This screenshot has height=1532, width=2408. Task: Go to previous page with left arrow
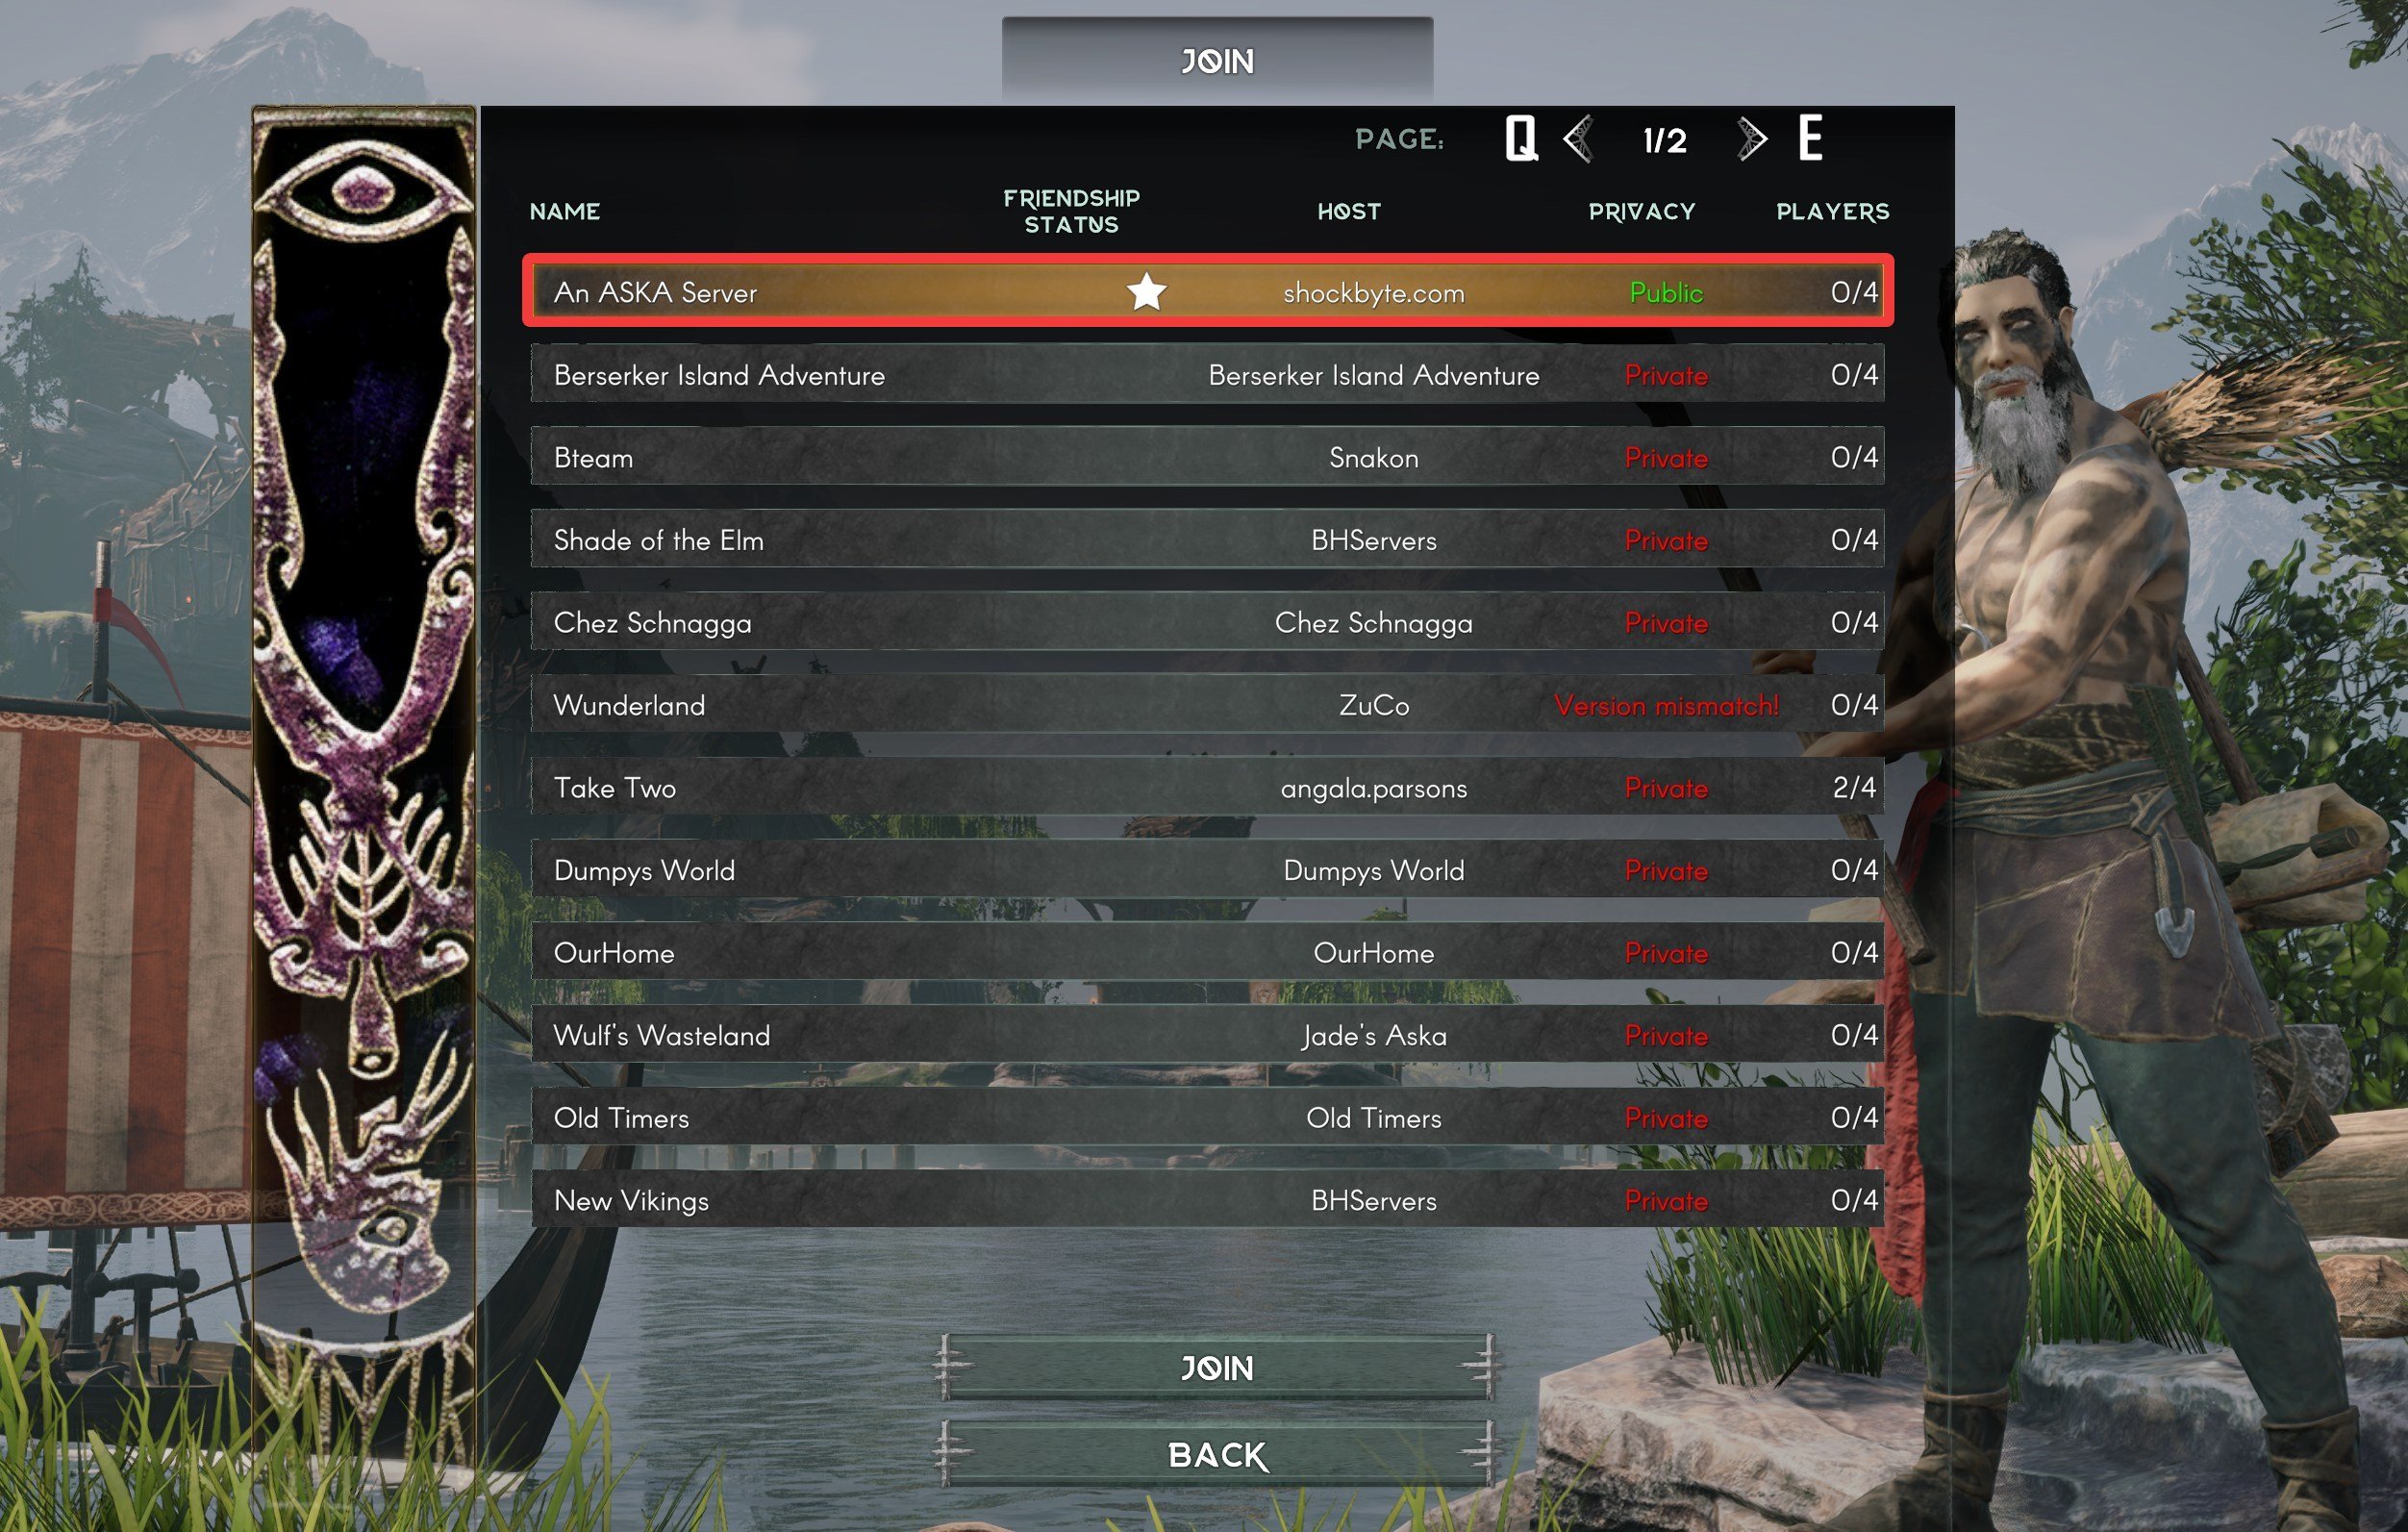click(1578, 138)
